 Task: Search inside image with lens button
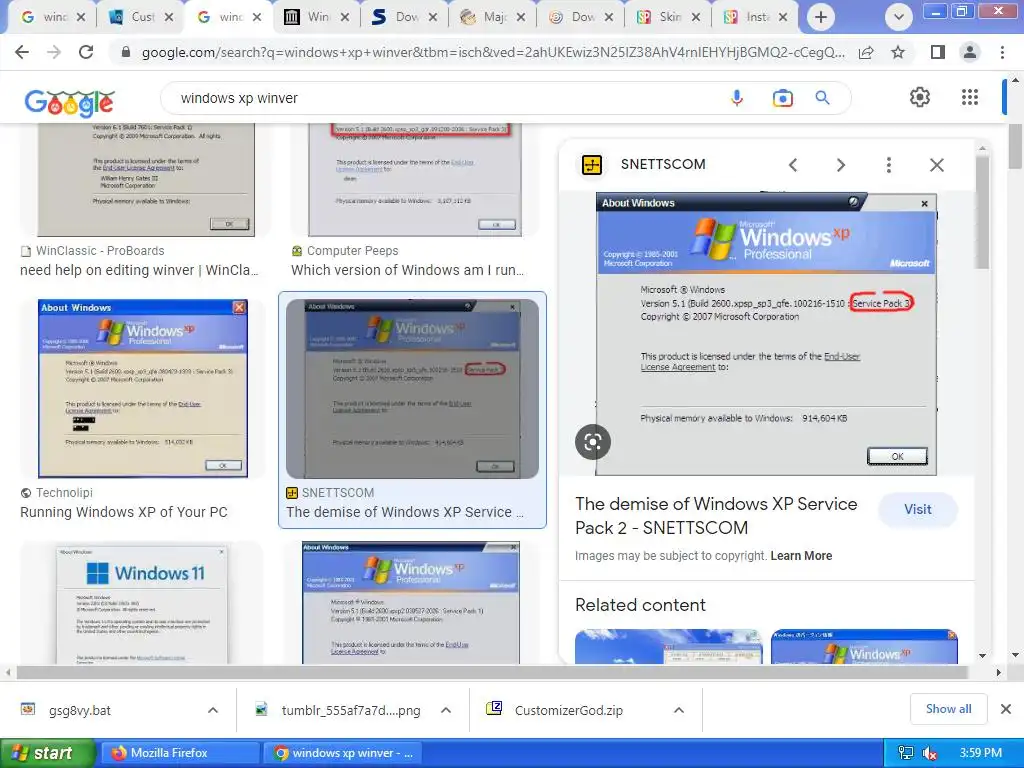pyautogui.click(x=593, y=442)
